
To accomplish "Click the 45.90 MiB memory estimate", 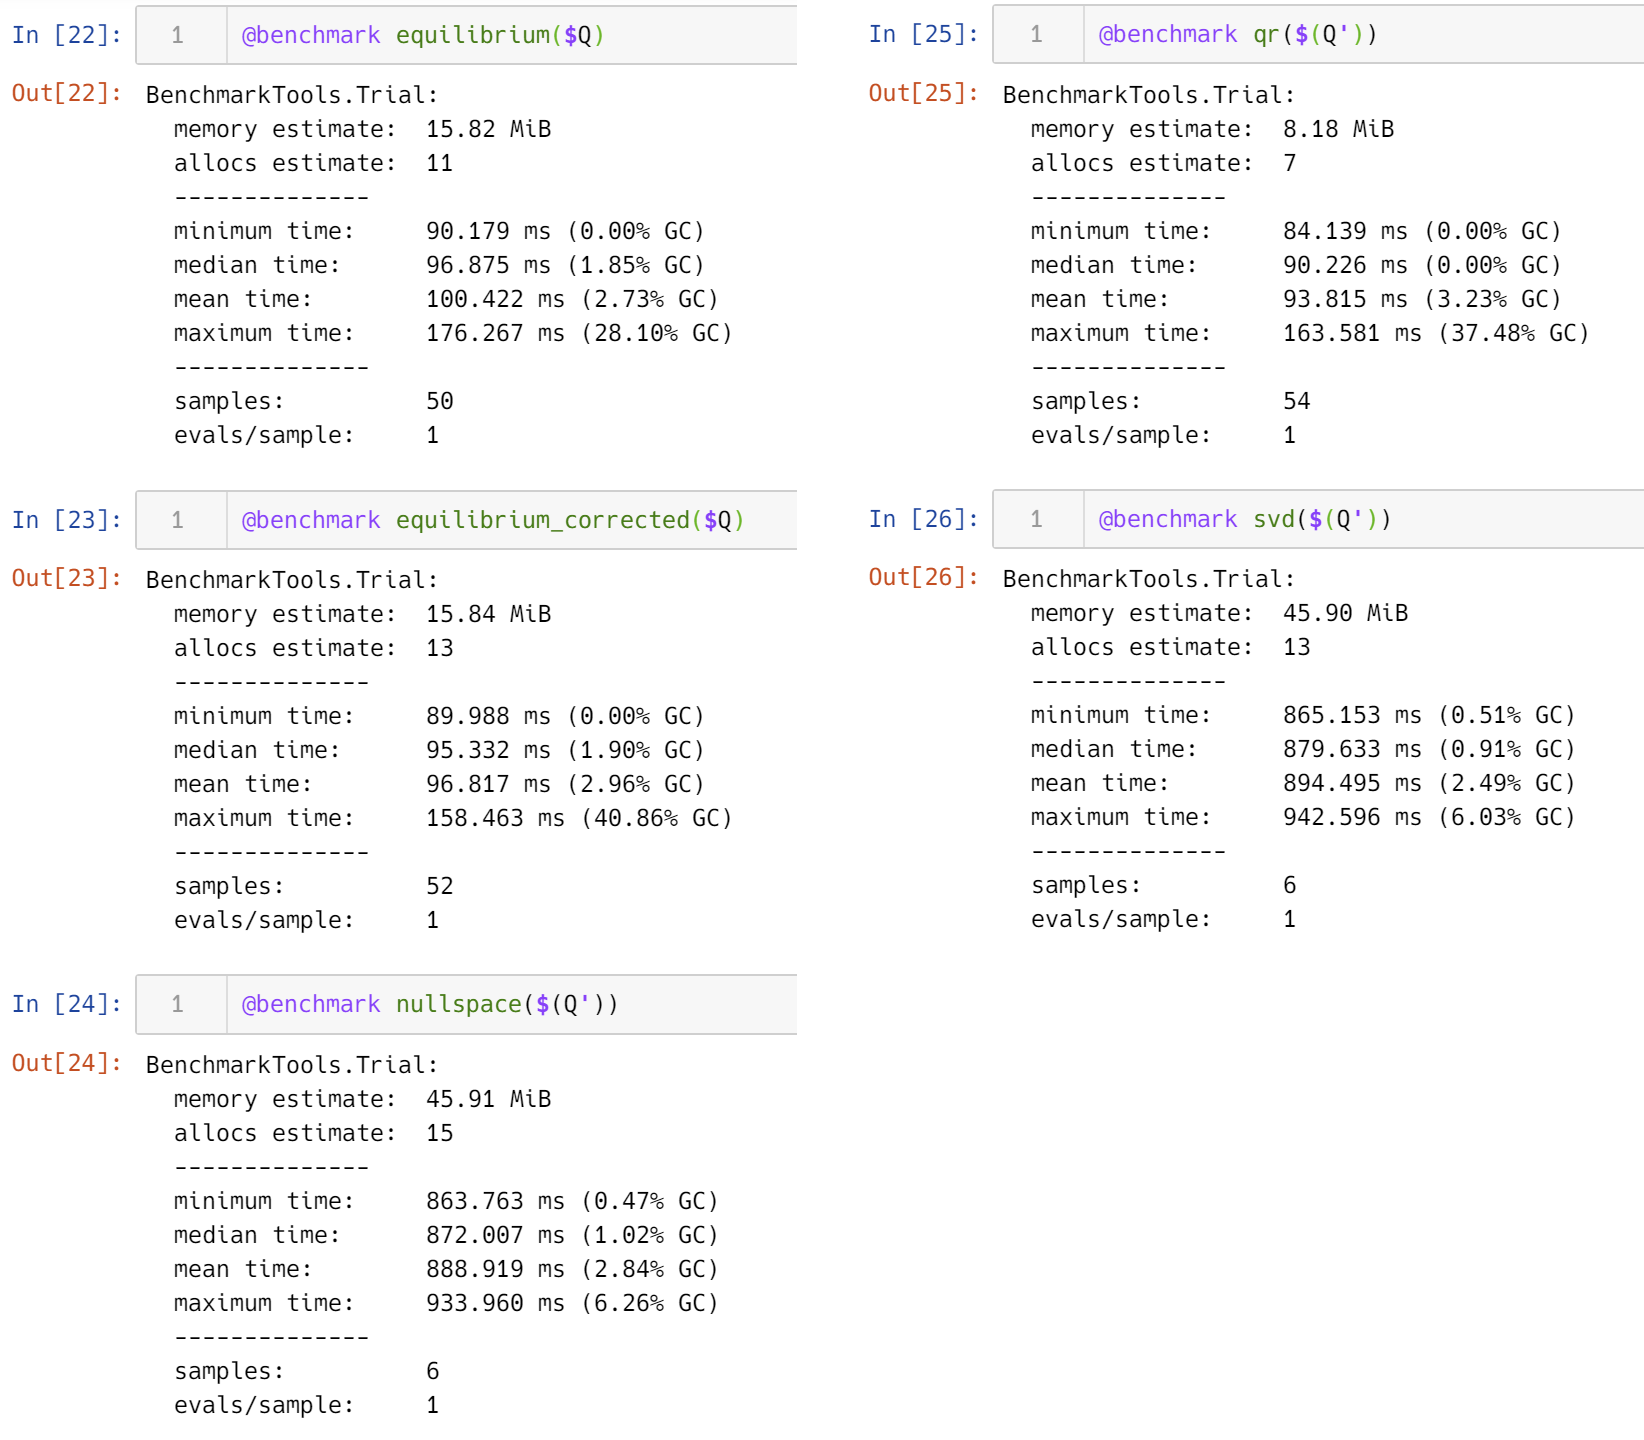I will pos(1346,613).
